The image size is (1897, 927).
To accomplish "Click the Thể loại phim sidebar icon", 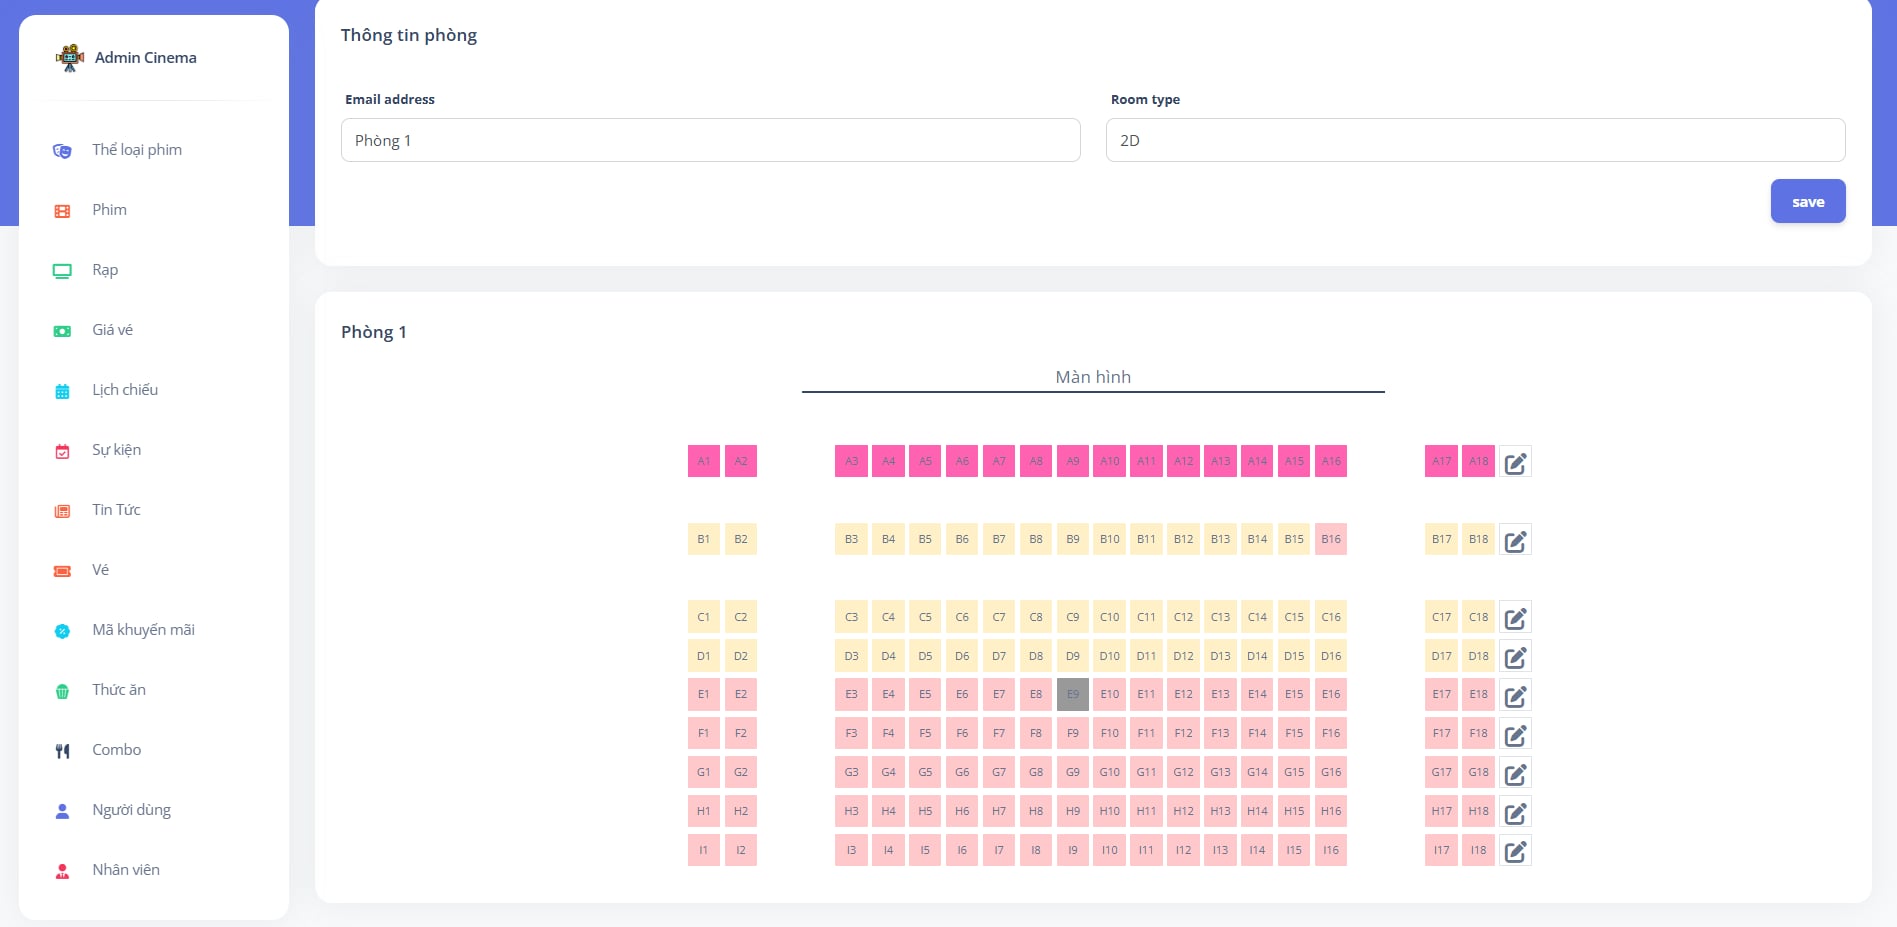I will [62, 151].
